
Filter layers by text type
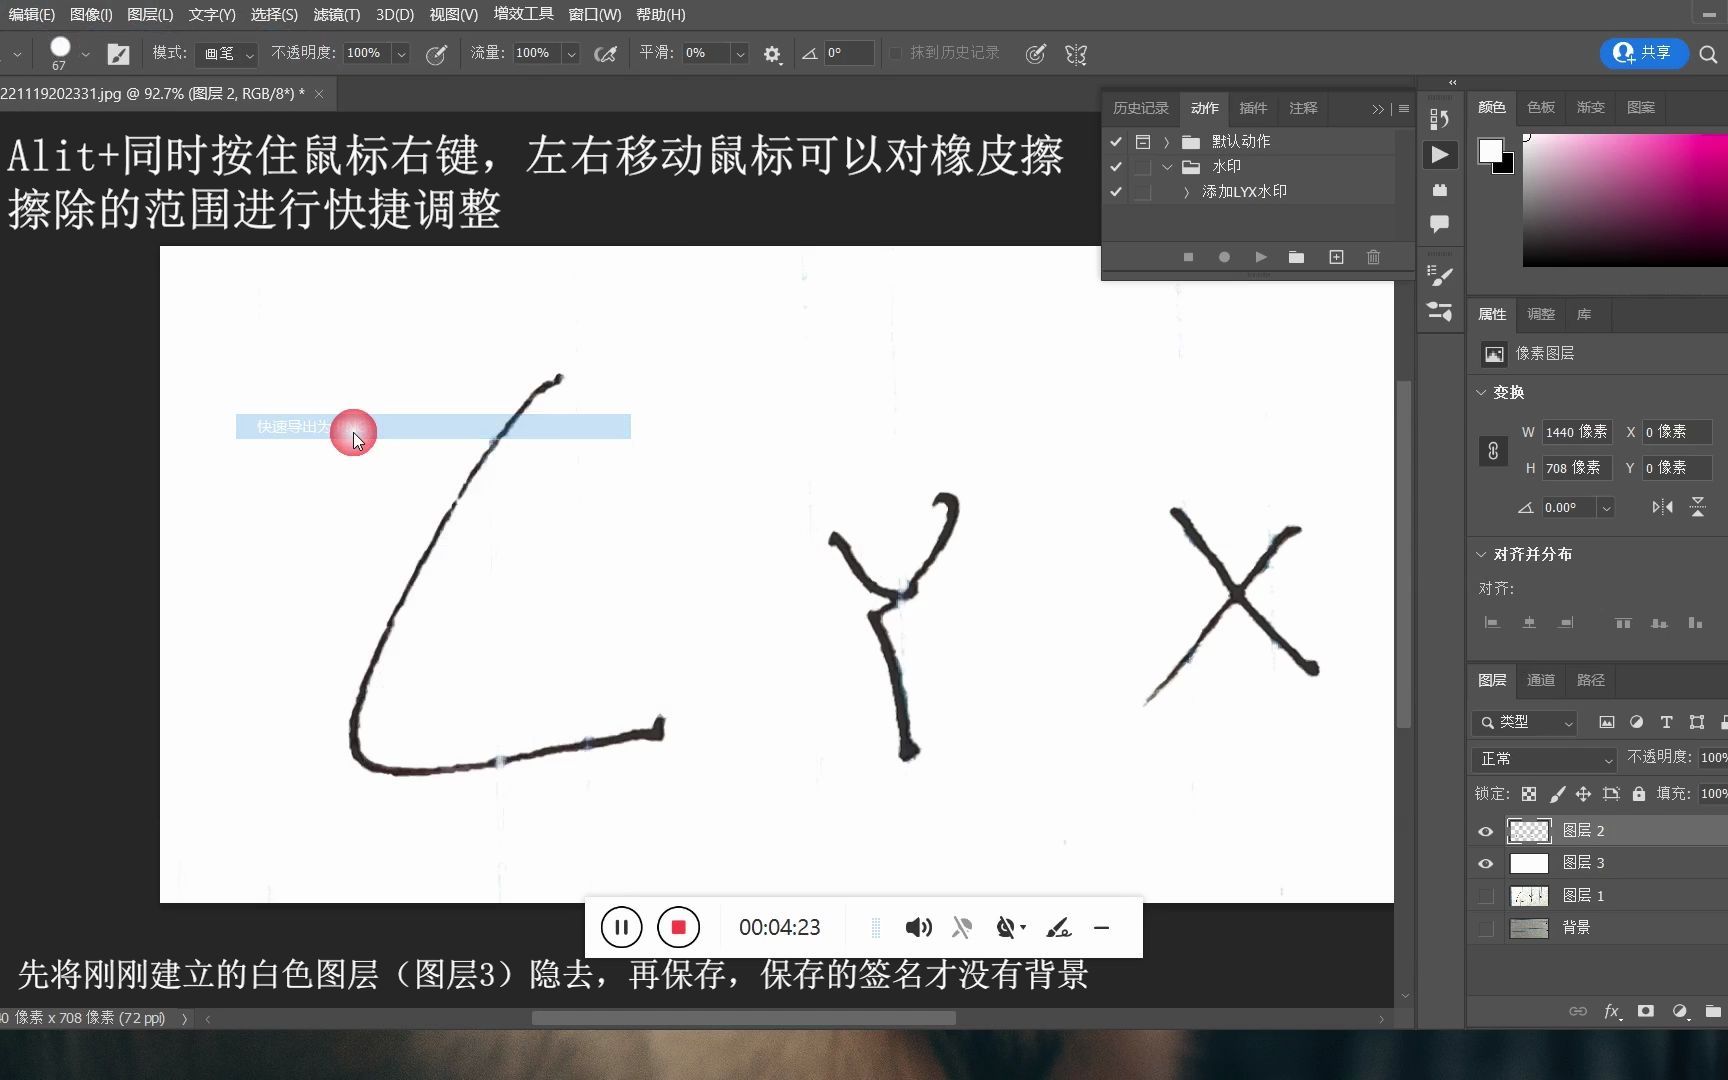(1666, 722)
